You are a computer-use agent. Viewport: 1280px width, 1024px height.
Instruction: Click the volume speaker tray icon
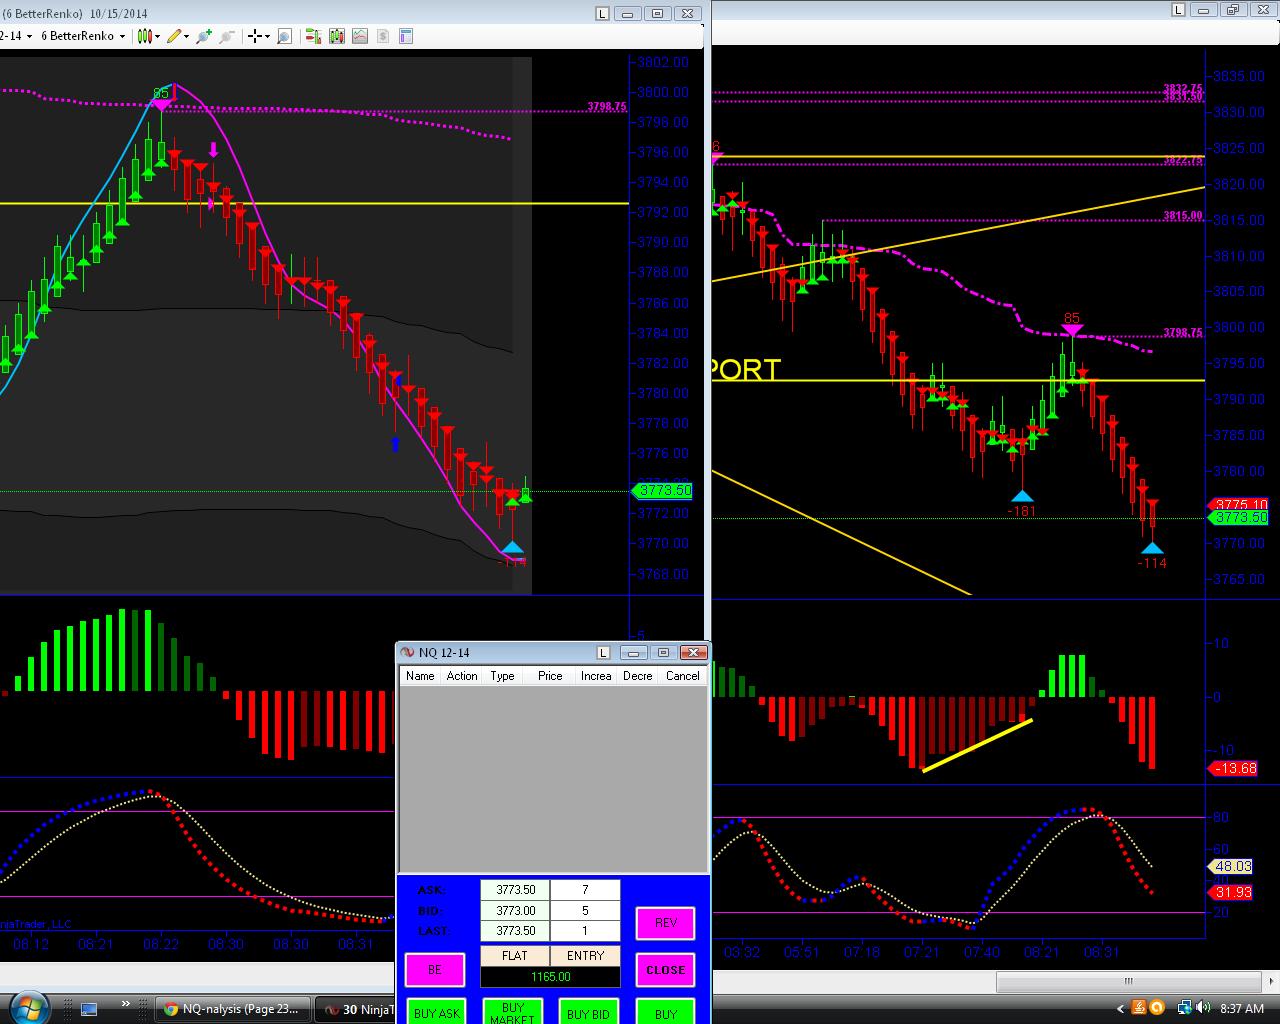[1204, 1008]
